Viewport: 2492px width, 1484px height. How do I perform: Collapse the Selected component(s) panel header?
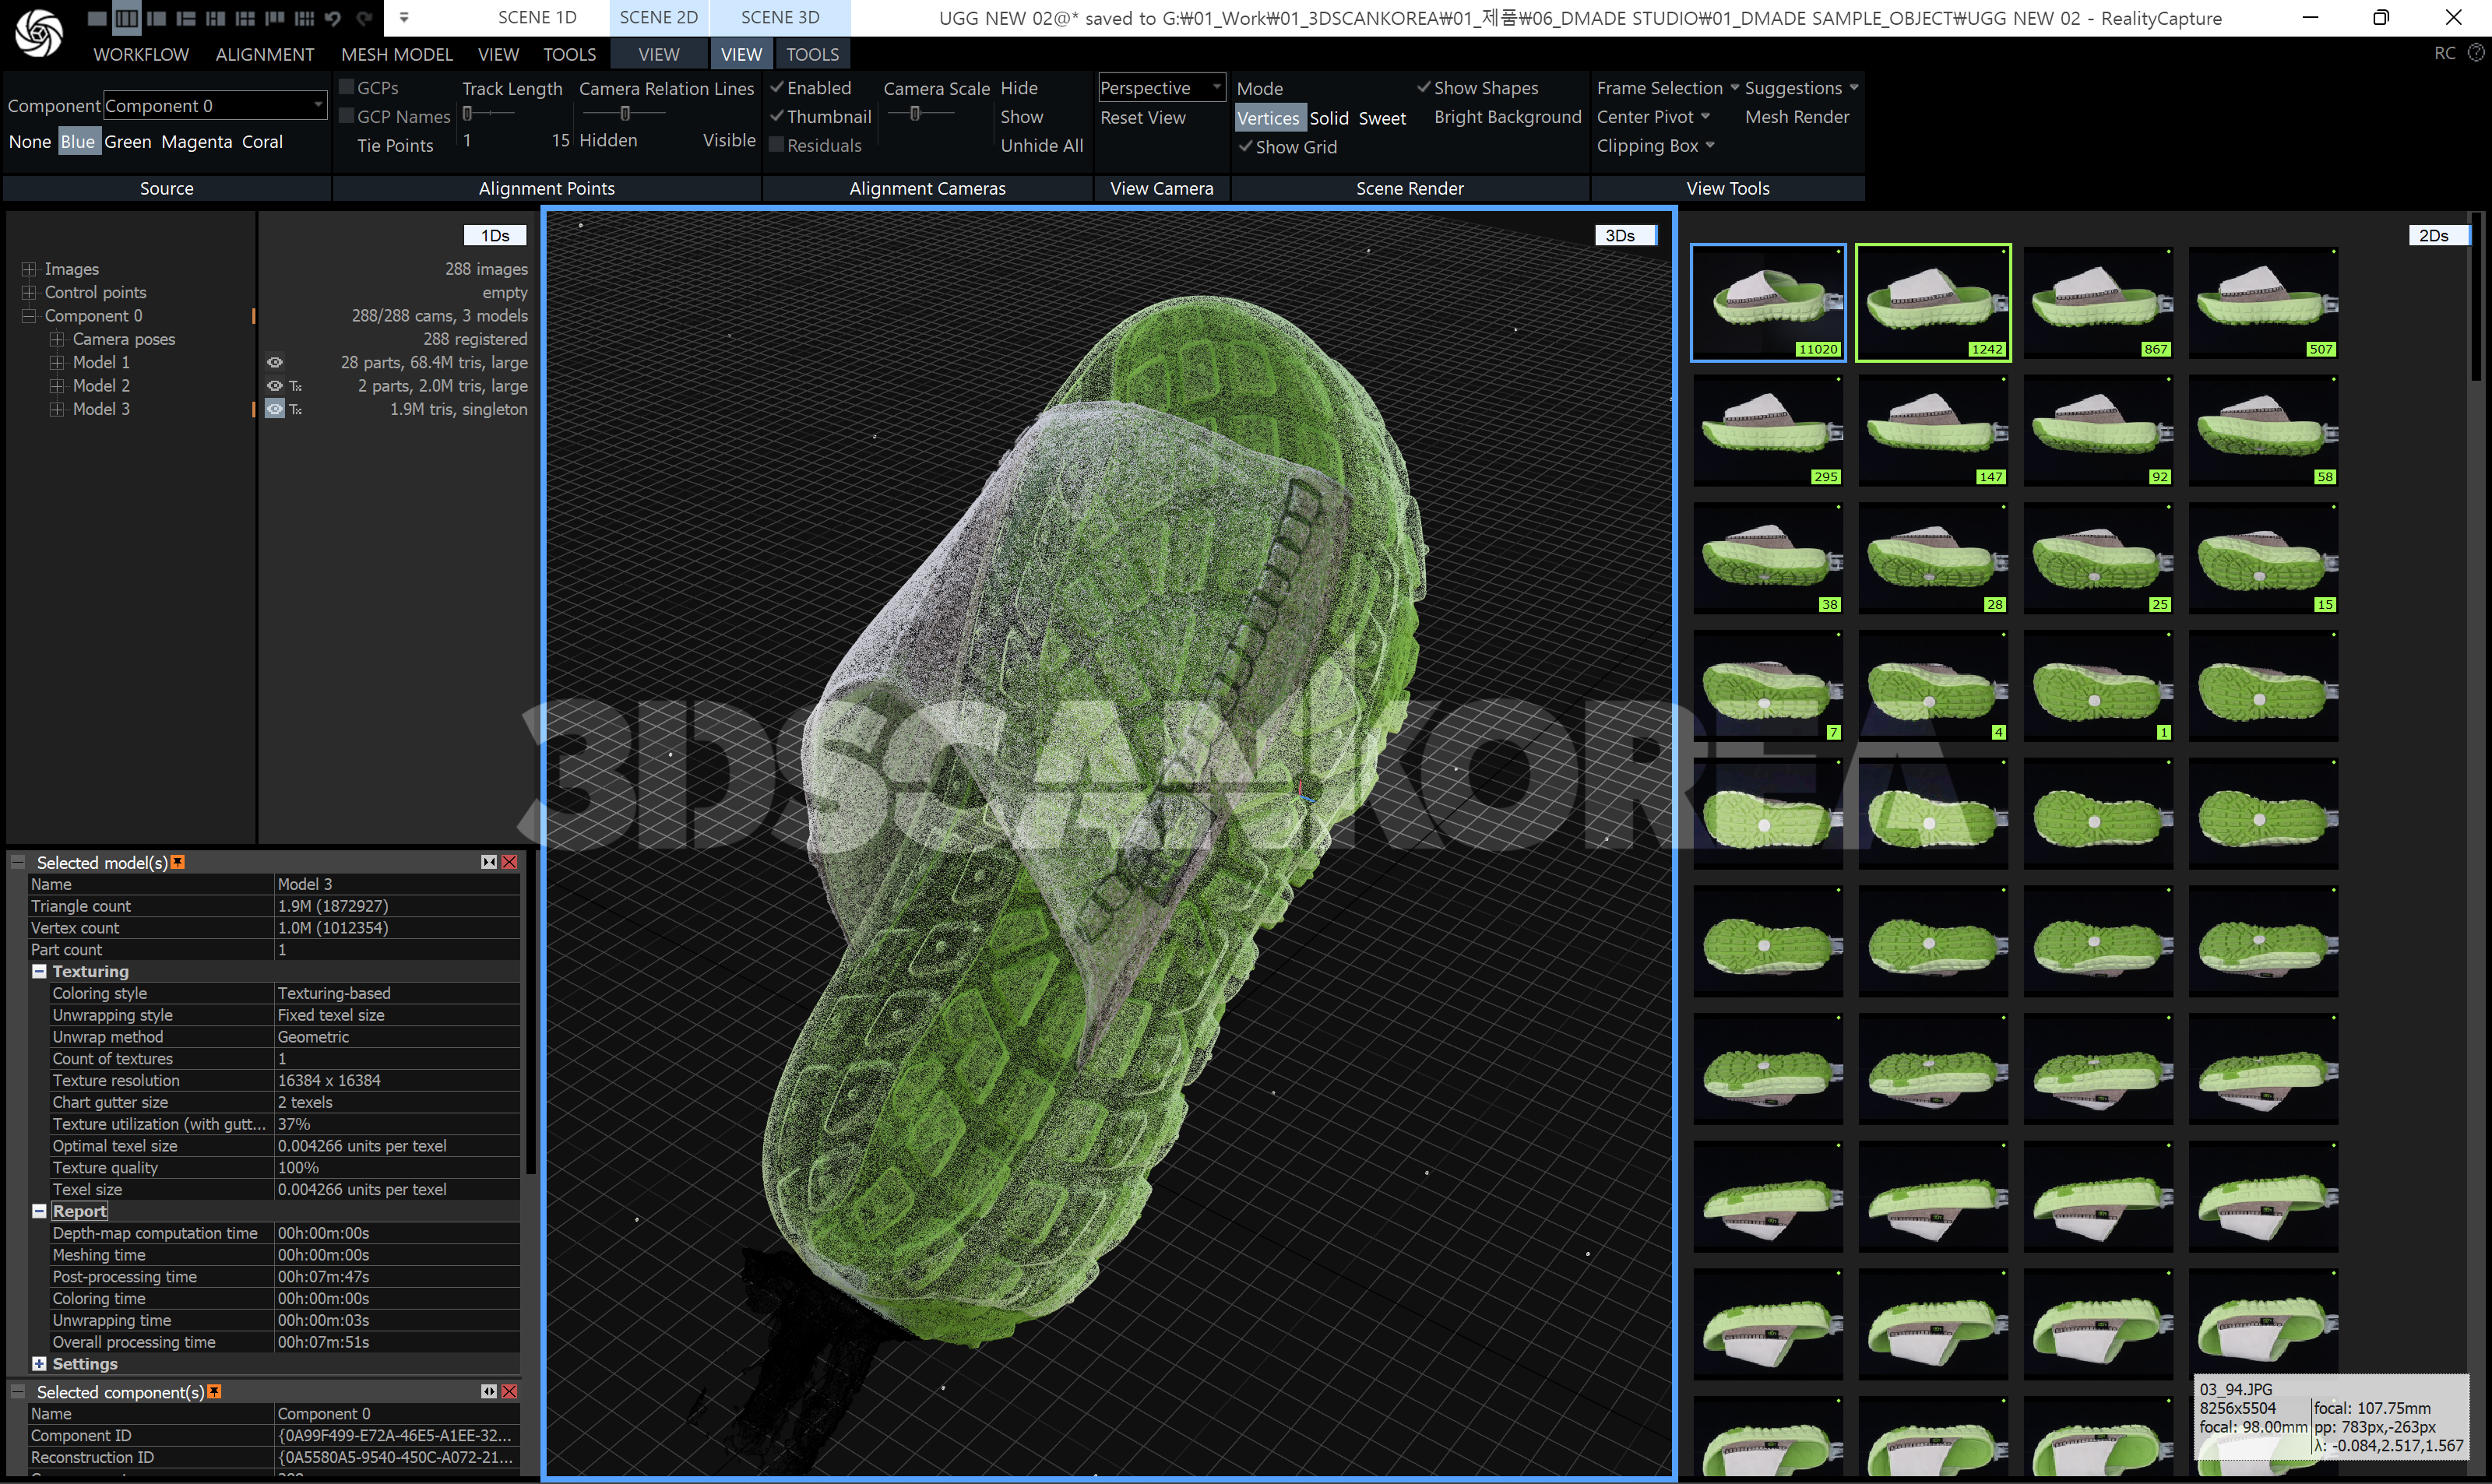click(x=18, y=1391)
